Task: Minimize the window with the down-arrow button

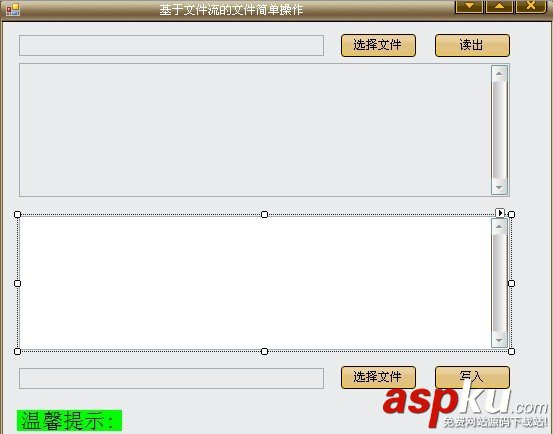Action: coord(469,6)
